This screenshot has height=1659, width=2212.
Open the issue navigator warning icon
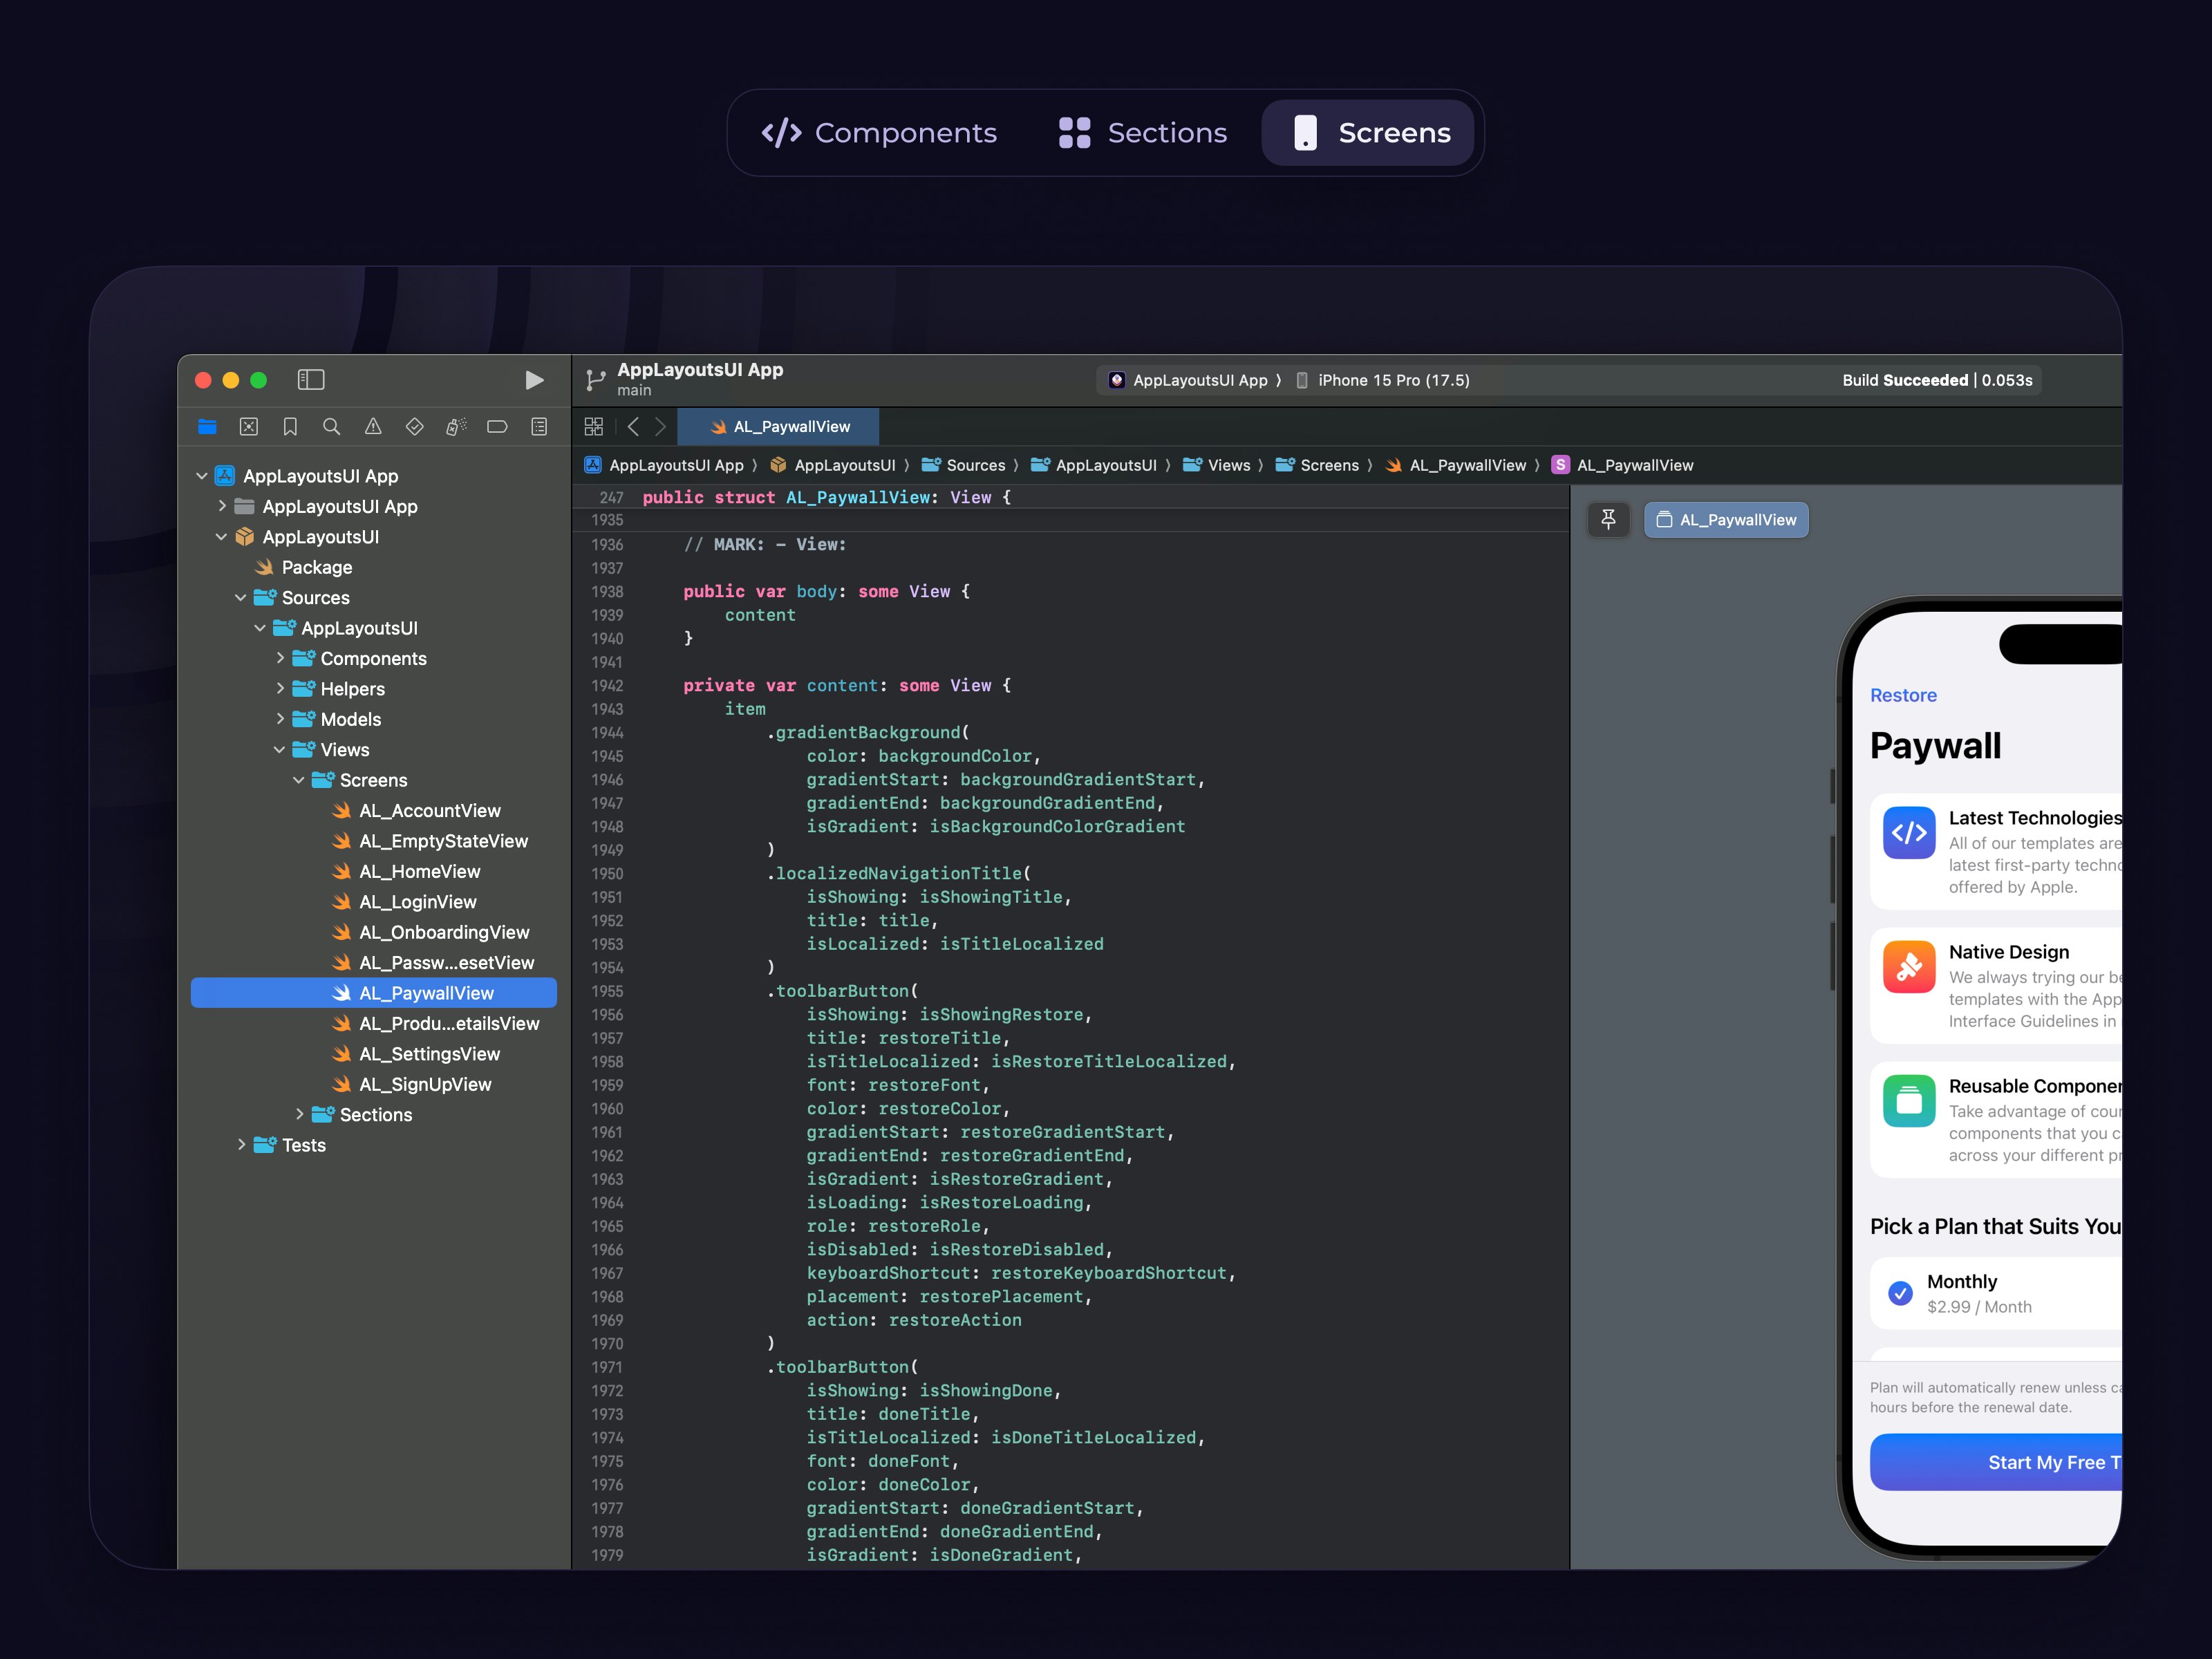[373, 427]
